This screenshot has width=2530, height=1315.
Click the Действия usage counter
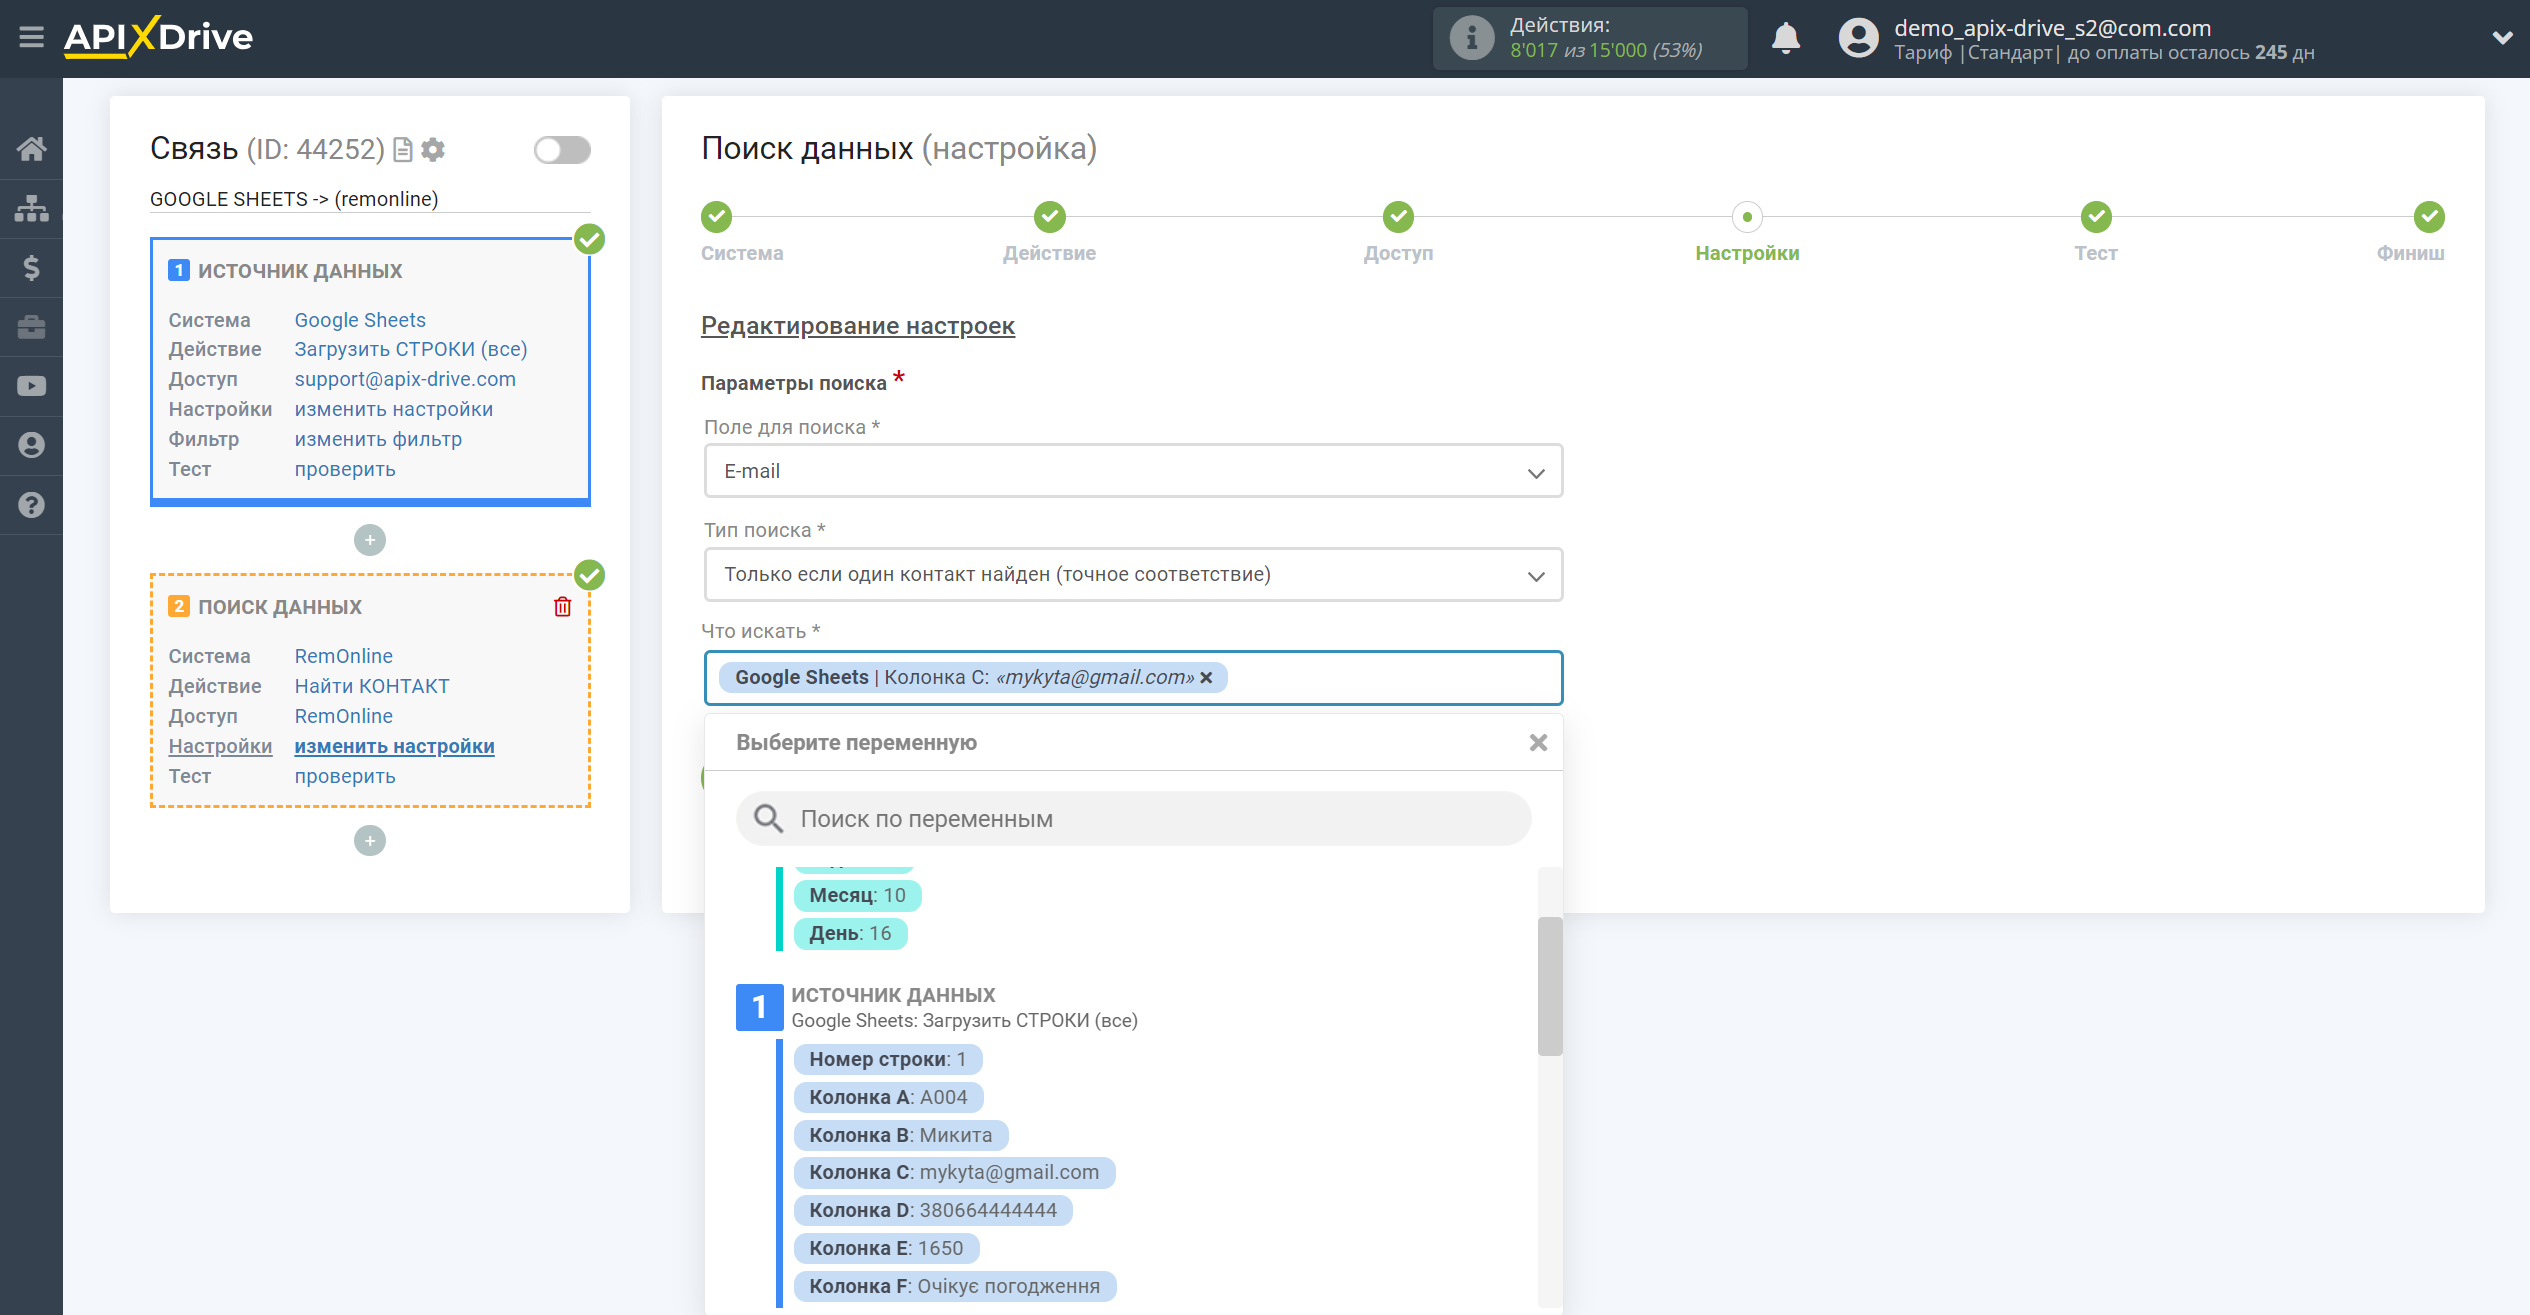(x=1590, y=38)
